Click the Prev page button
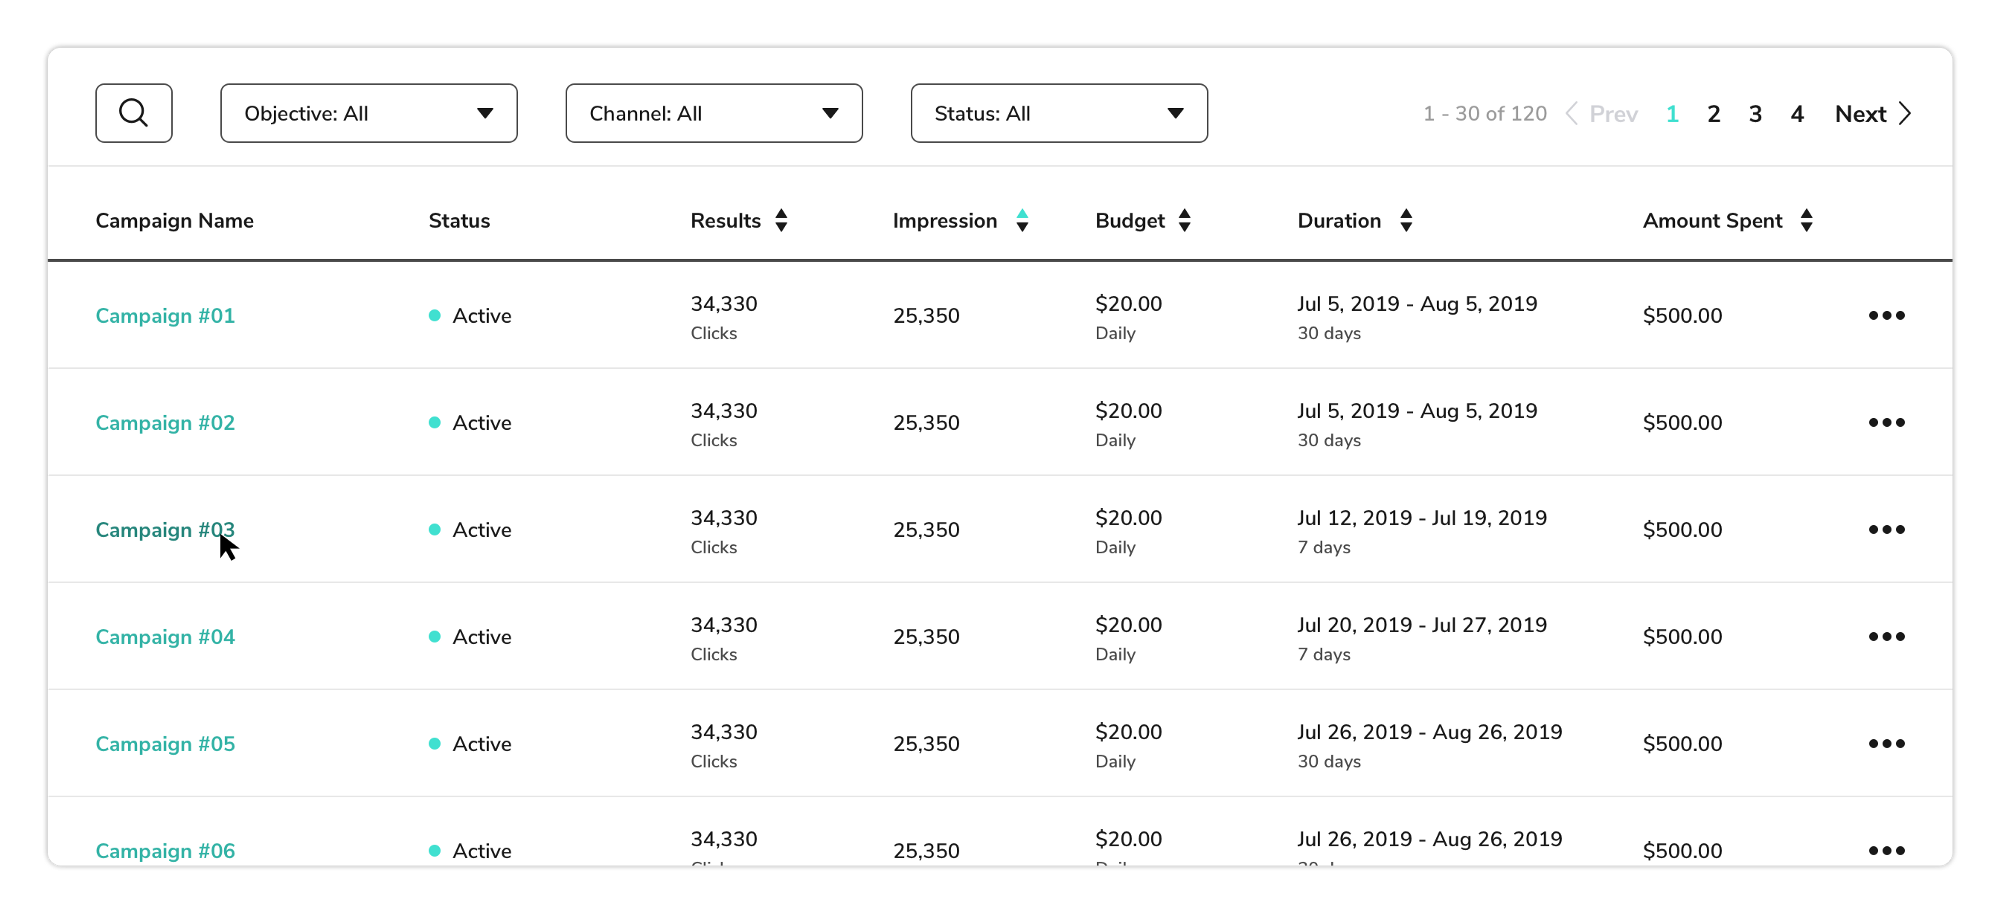 (1602, 114)
